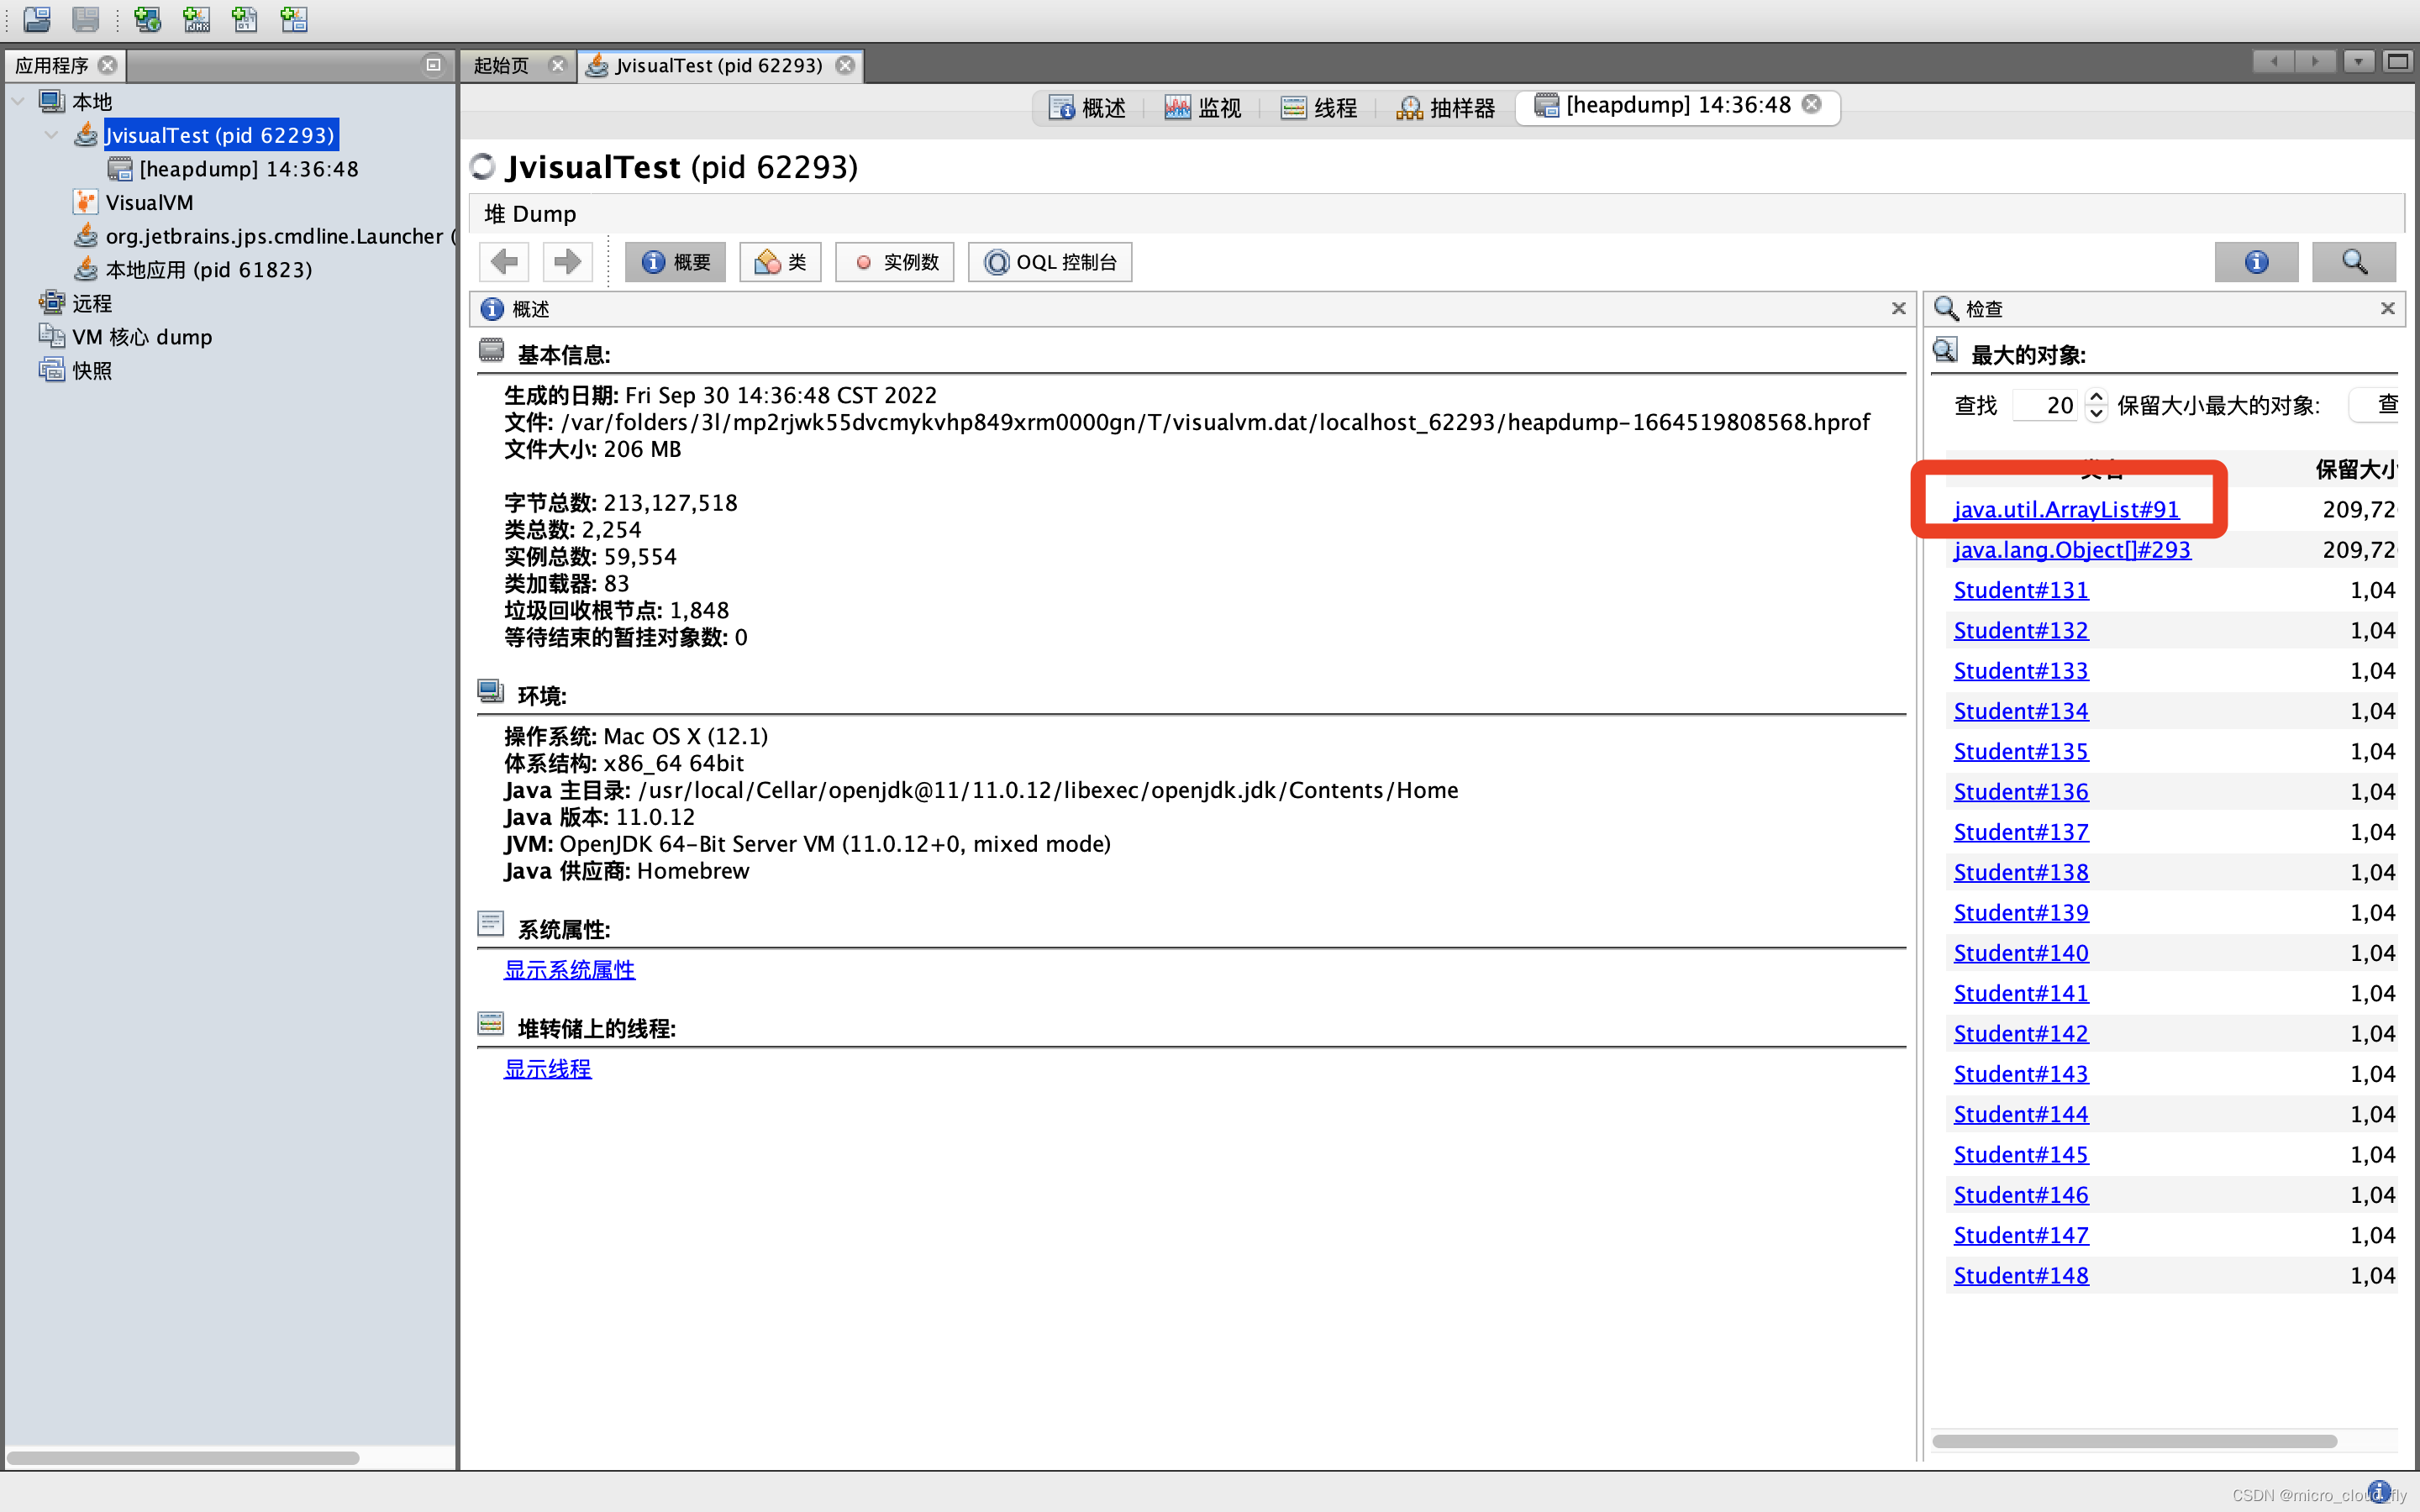Open the 线程 subtab
Screen dimensions: 2420x1512
tap(1318, 107)
